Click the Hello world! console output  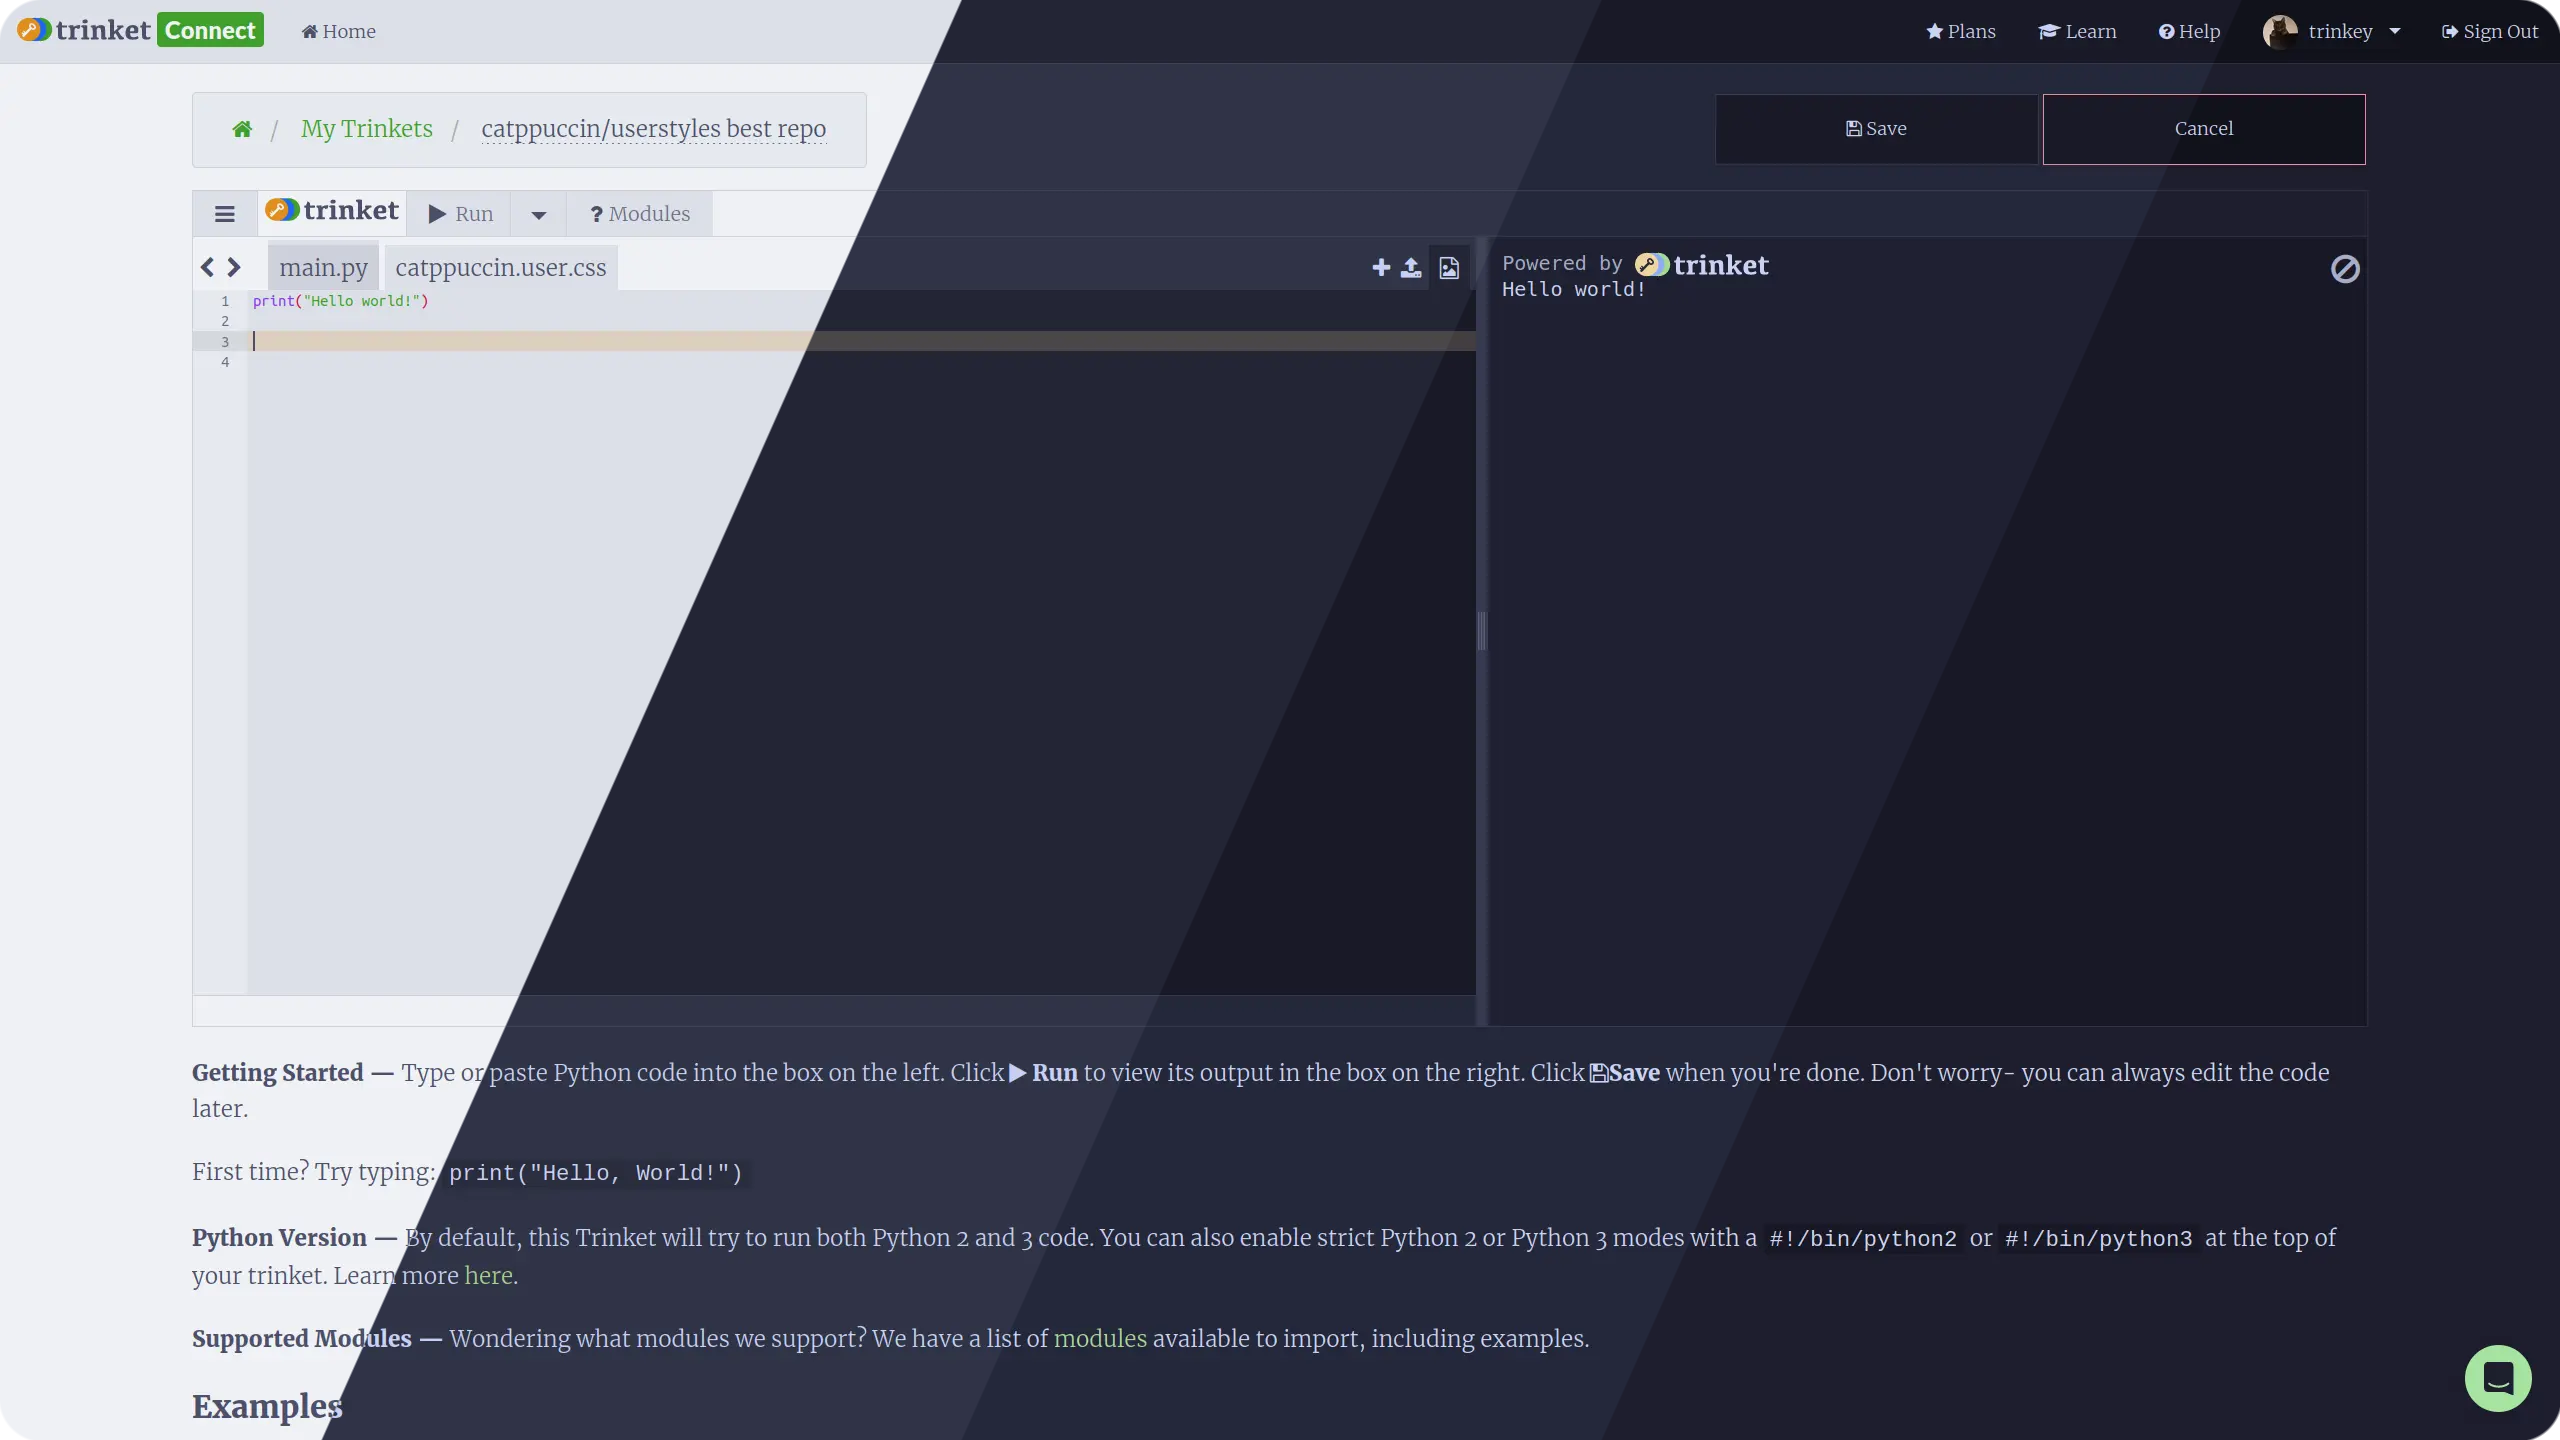[1574, 290]
